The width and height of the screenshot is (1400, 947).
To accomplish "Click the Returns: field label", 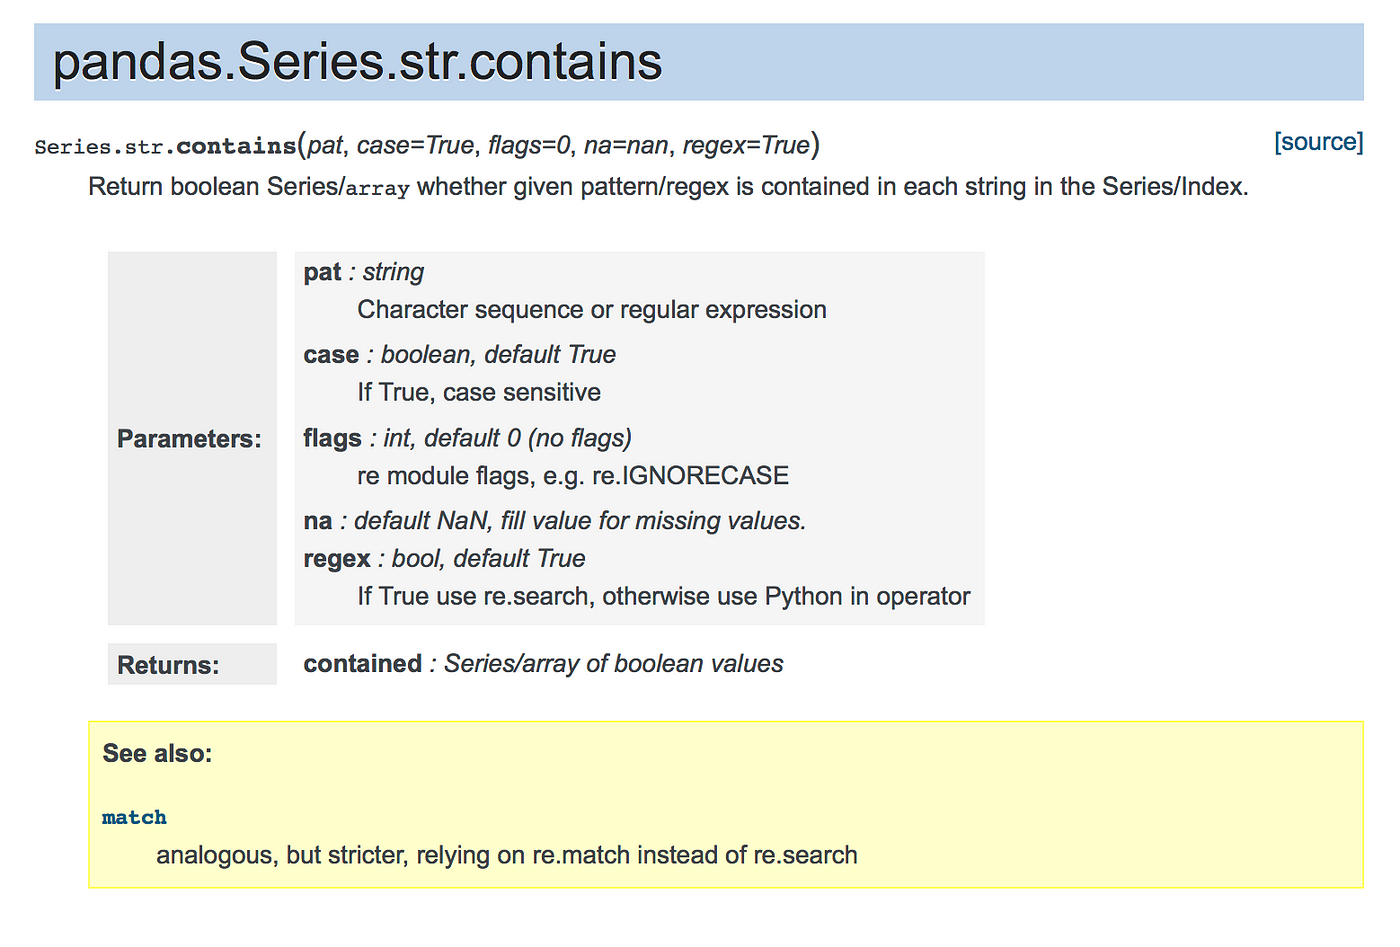I will point(168,665).
